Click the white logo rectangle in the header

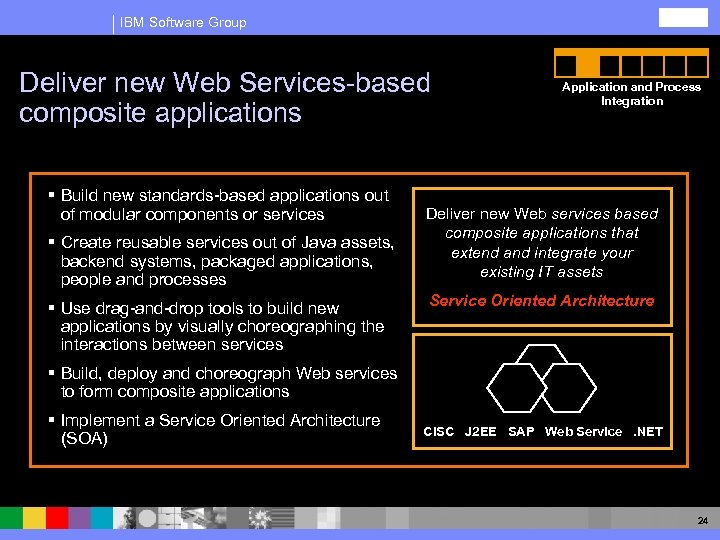click(x=683, y=17)
